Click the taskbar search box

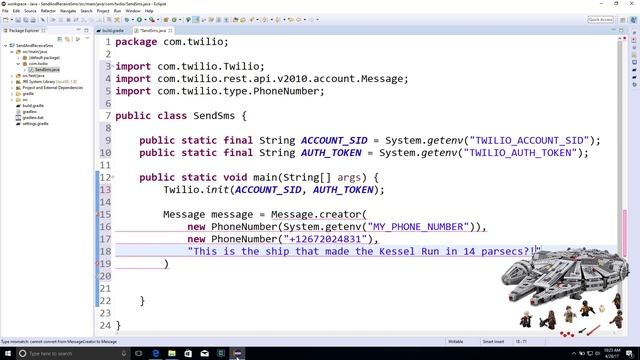click(x=73, y=353)
